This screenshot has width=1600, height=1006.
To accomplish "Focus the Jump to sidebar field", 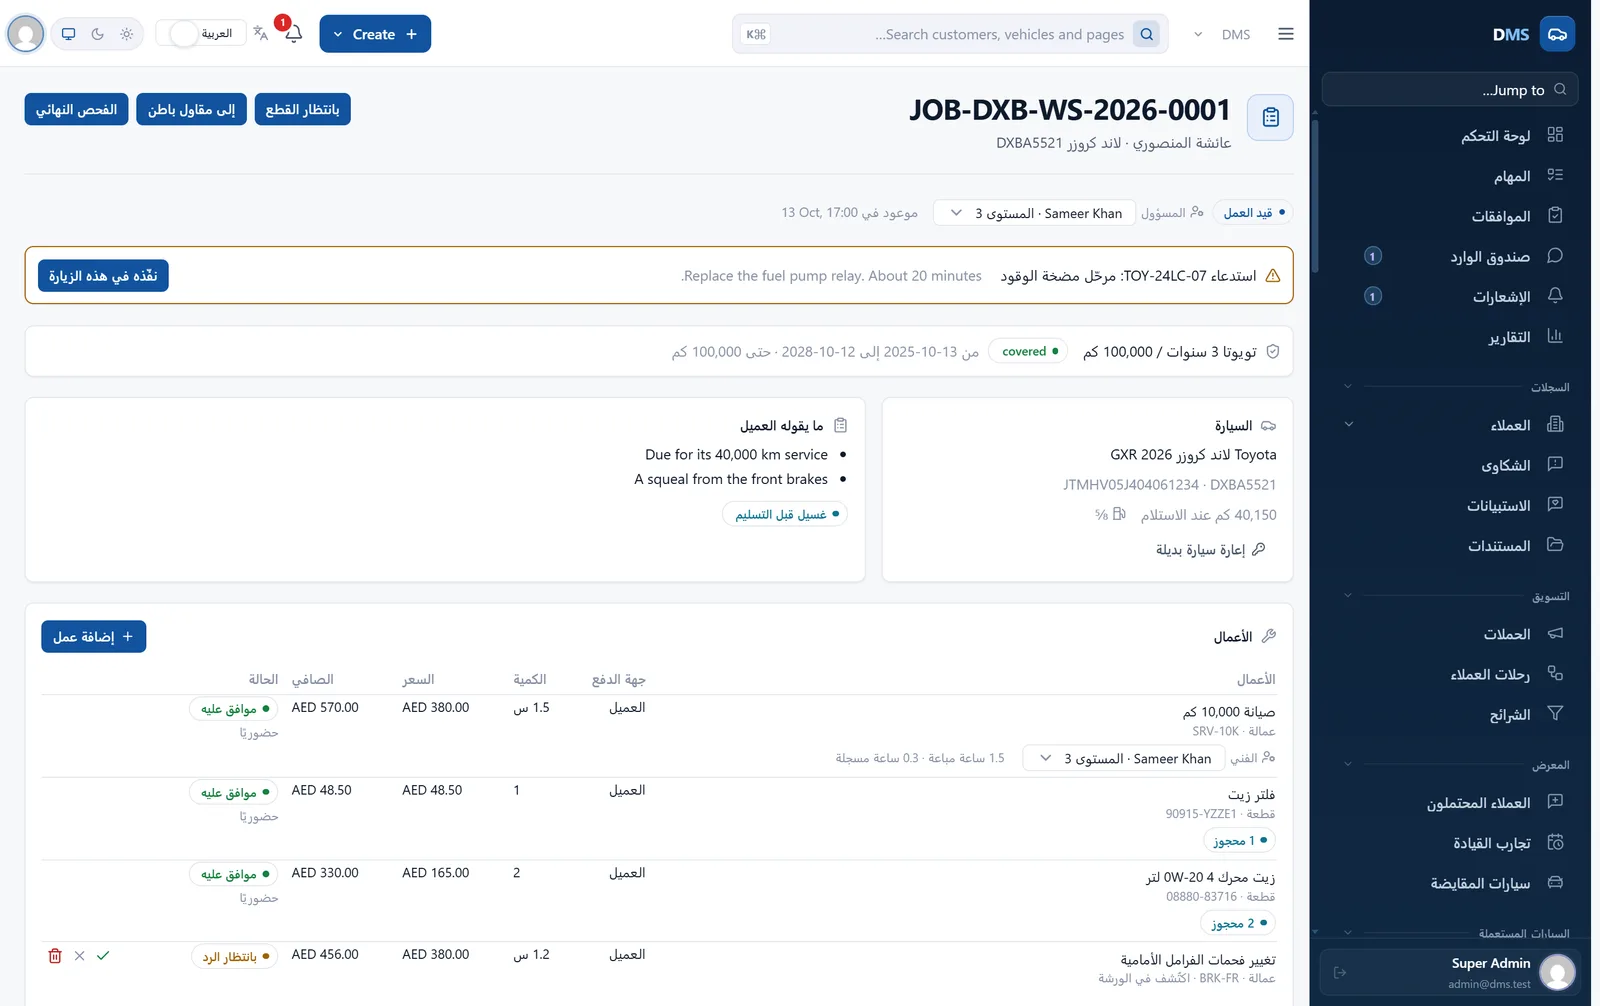I will pos(1450,90).
